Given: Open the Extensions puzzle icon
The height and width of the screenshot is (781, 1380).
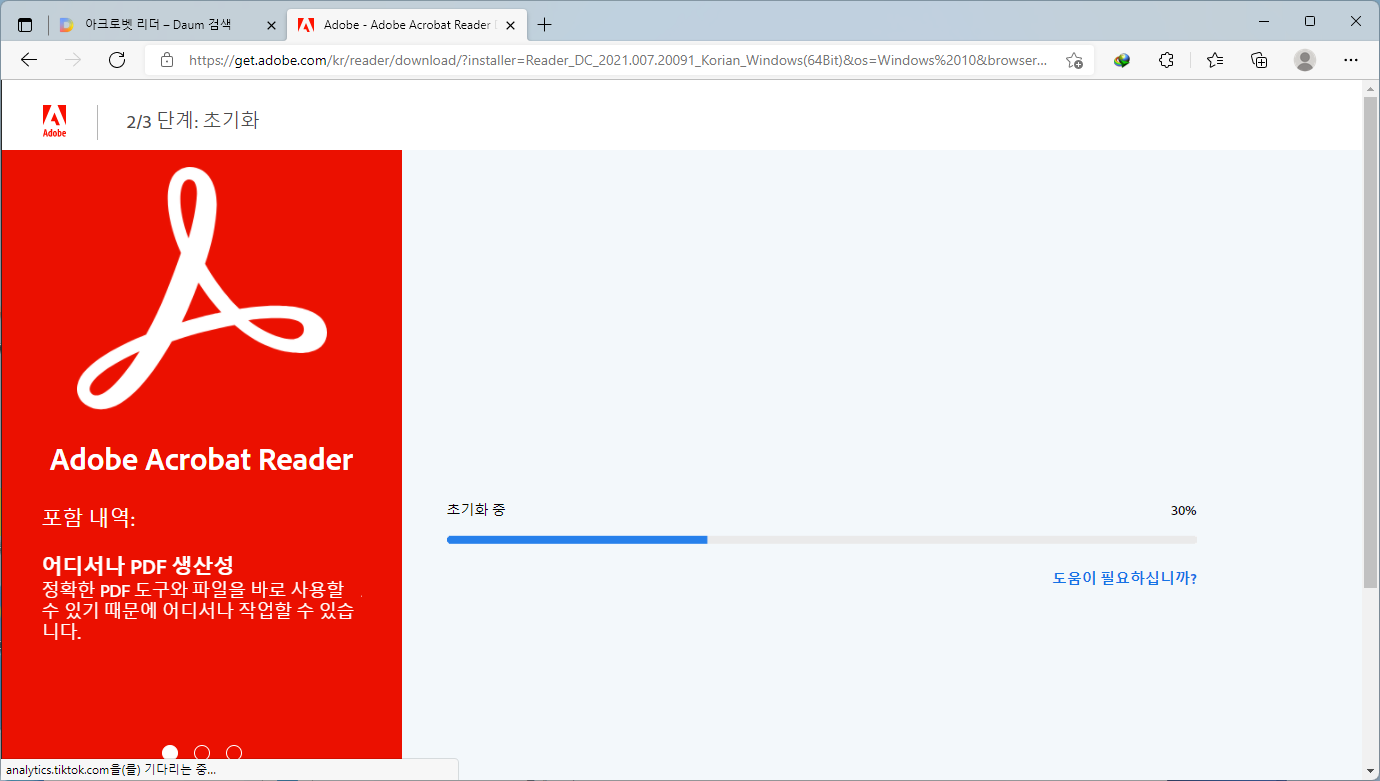Looking at the screenshot, I should pyautogui.click(x=1166, y=60).
